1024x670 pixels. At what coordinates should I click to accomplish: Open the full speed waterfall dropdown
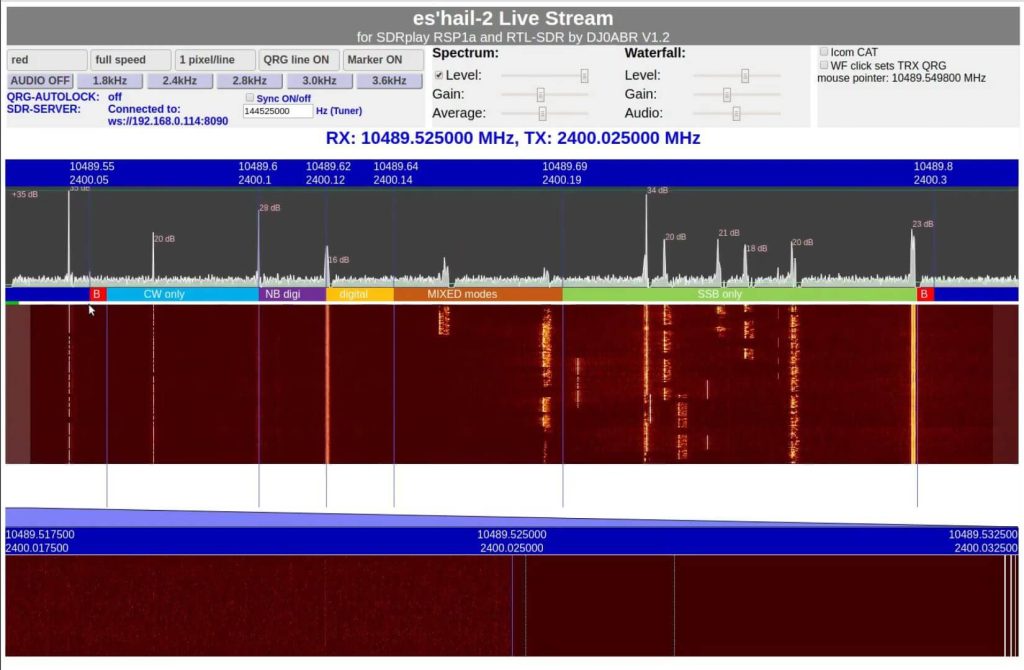(x=129, y=60)
